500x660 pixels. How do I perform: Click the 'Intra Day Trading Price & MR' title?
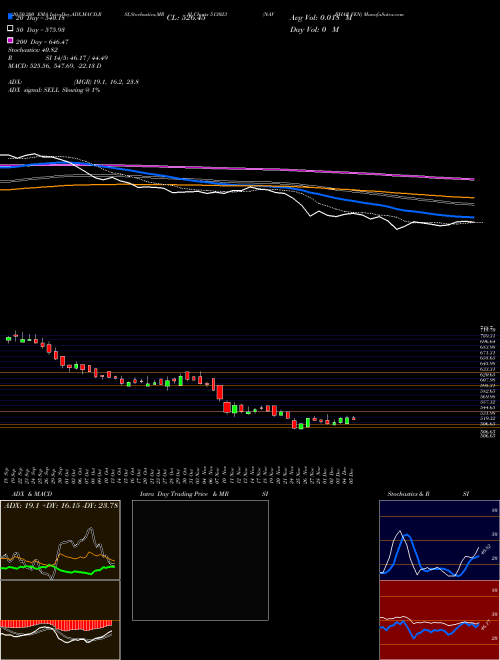pos(184,494)
